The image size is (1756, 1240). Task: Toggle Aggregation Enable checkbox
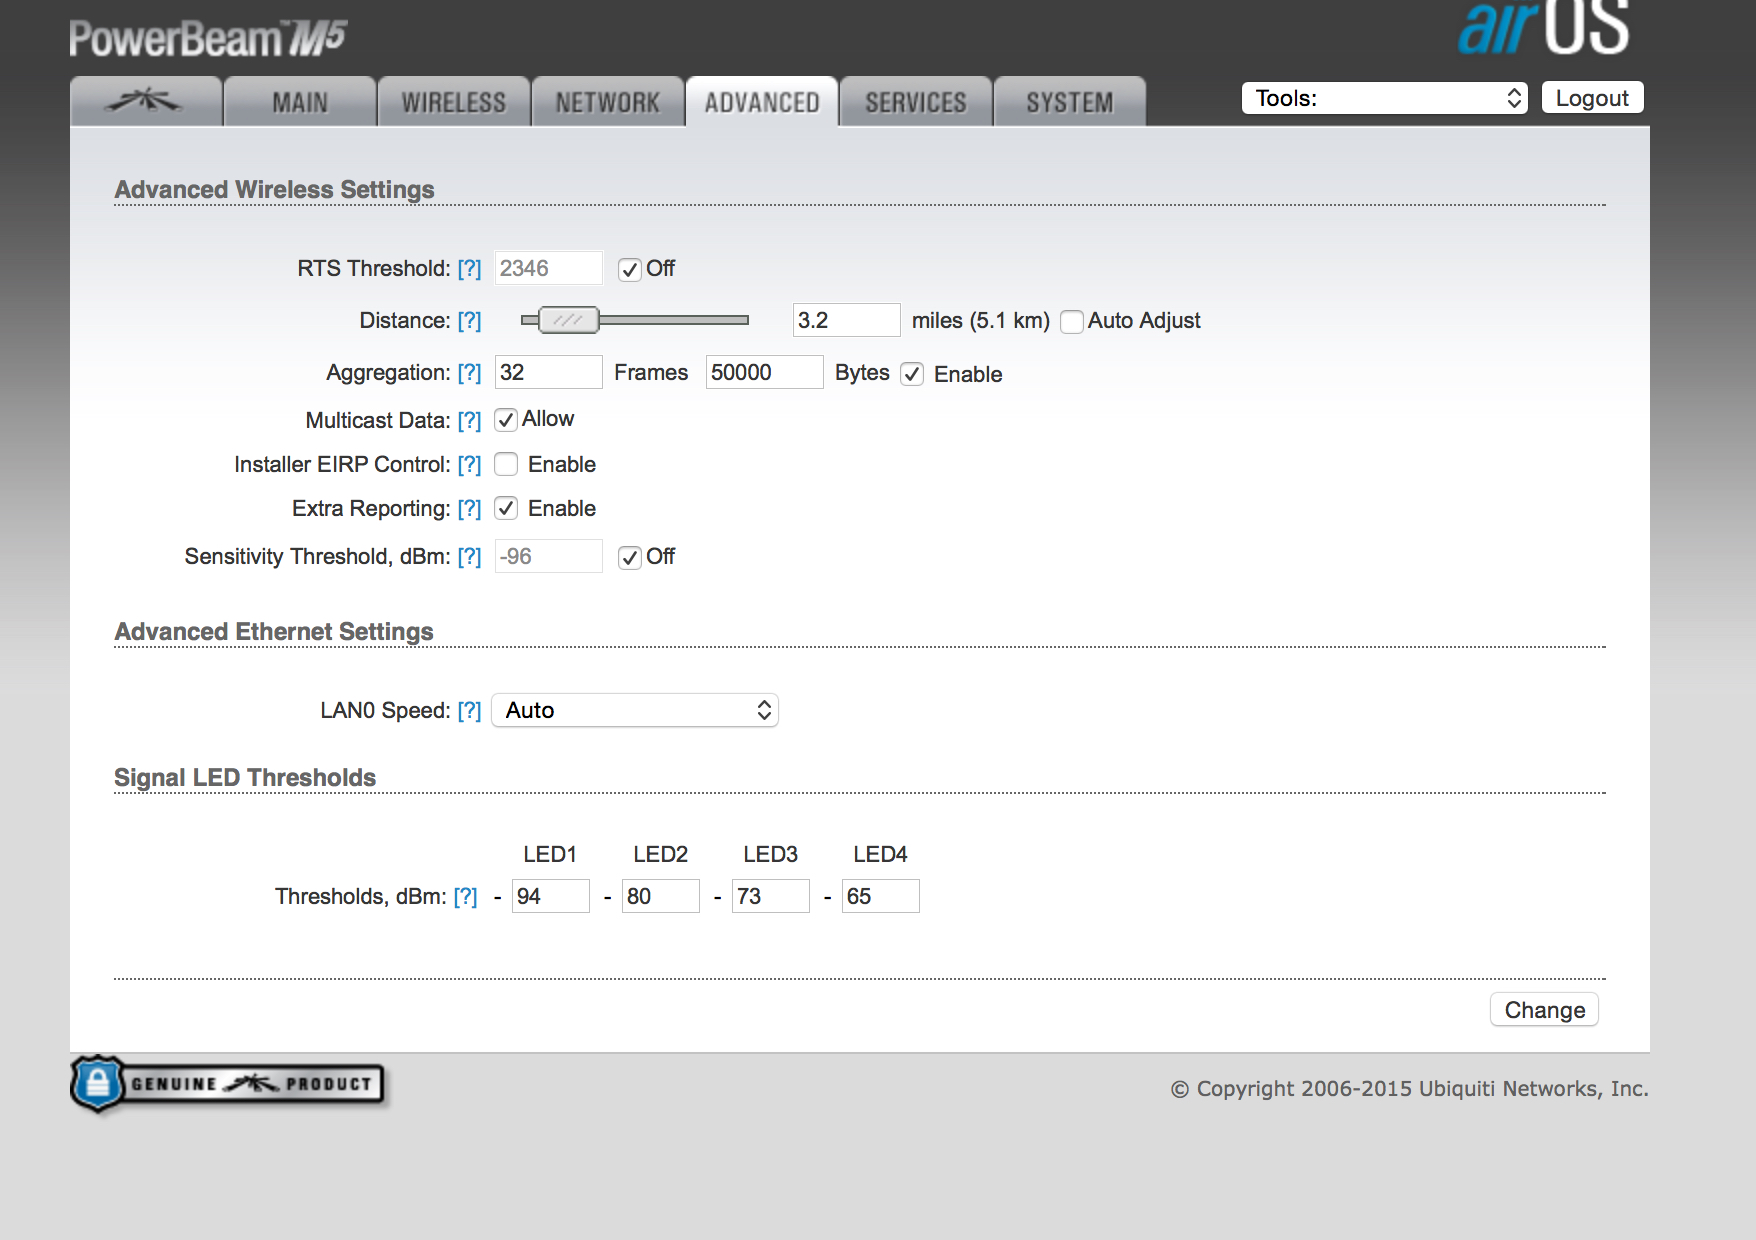(912, 374)
